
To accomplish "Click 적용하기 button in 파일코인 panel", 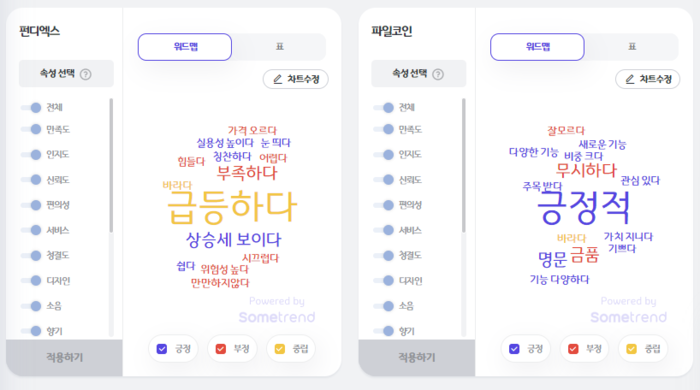I will pyautogui.click(x=417, y=357).
